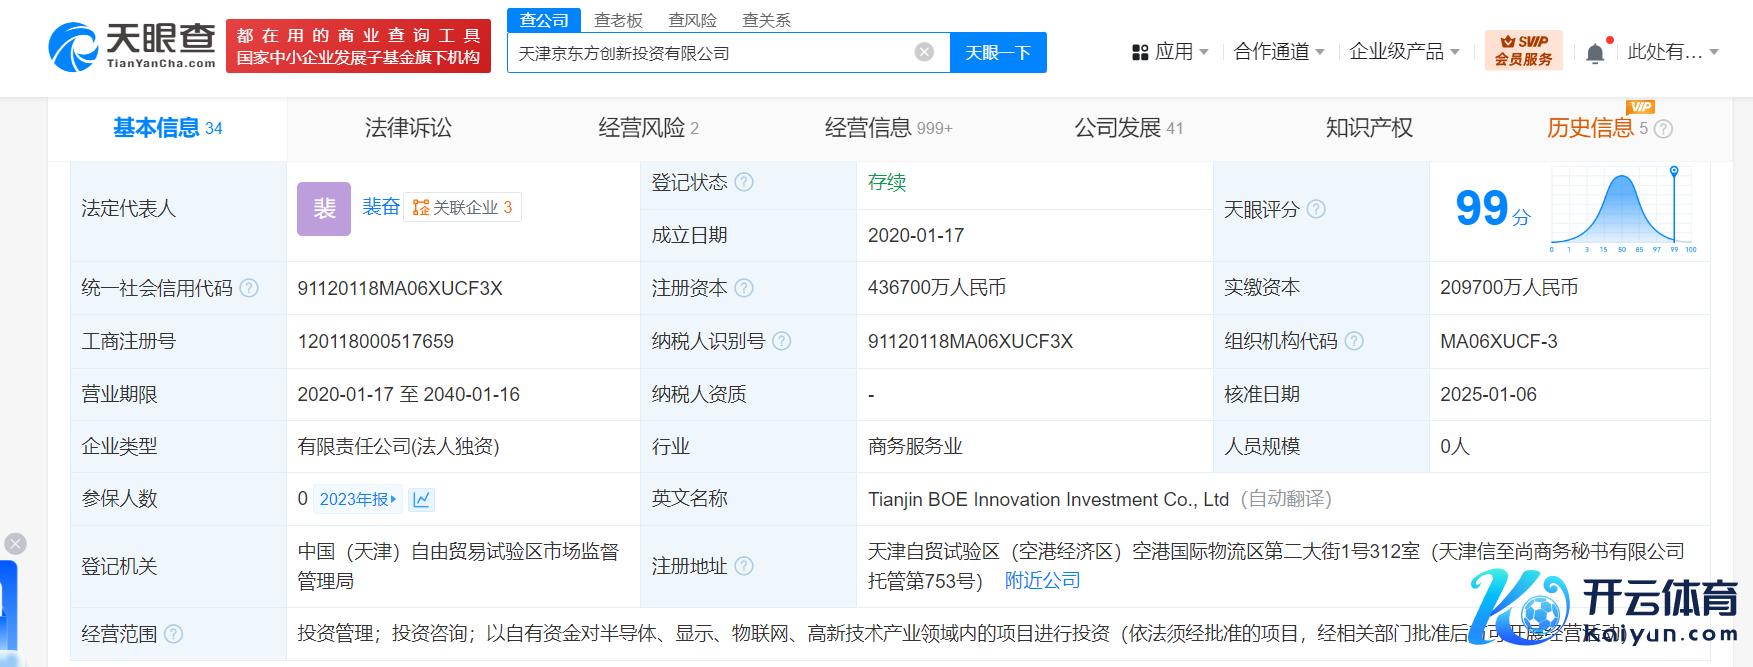Open SVIP member service badge
Viewport: 1753px width, 667px height.
pyautogui.click(x=1523, y=50)
